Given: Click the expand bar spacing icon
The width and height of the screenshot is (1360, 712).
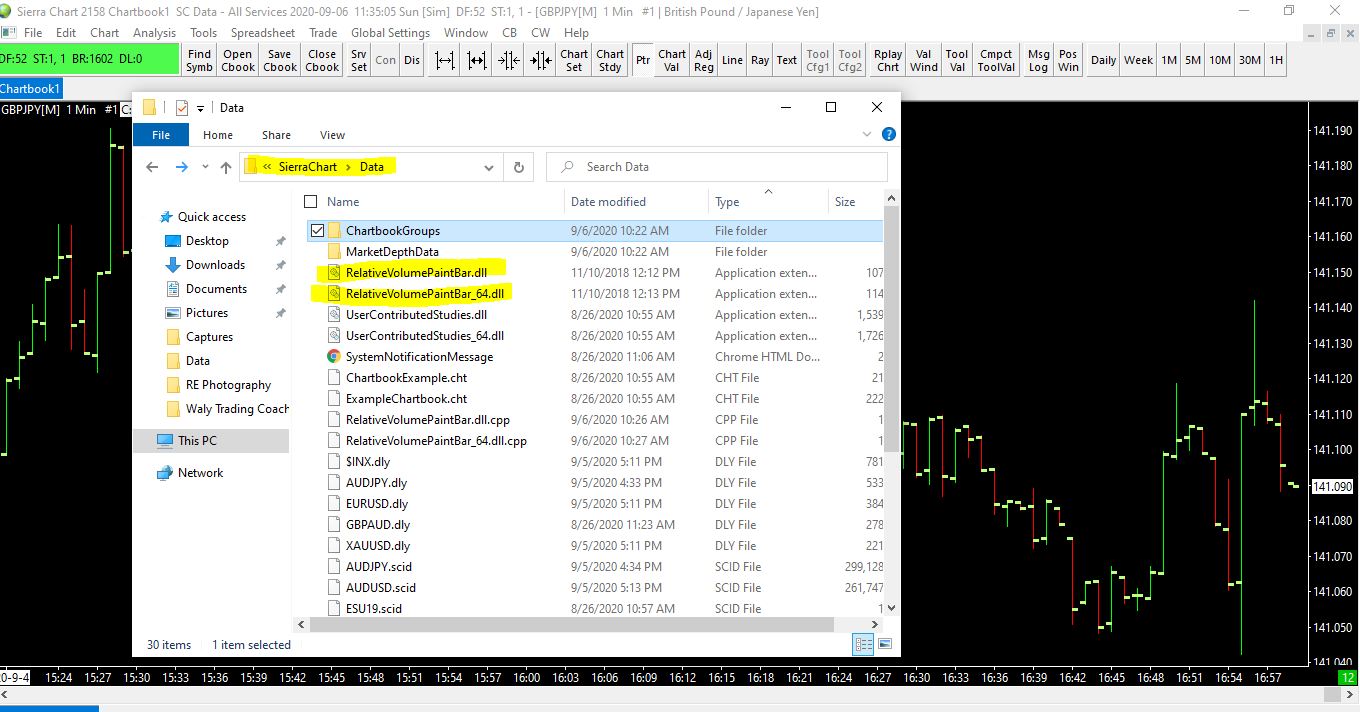Looking at the screenshot, I should pos(445,60).
